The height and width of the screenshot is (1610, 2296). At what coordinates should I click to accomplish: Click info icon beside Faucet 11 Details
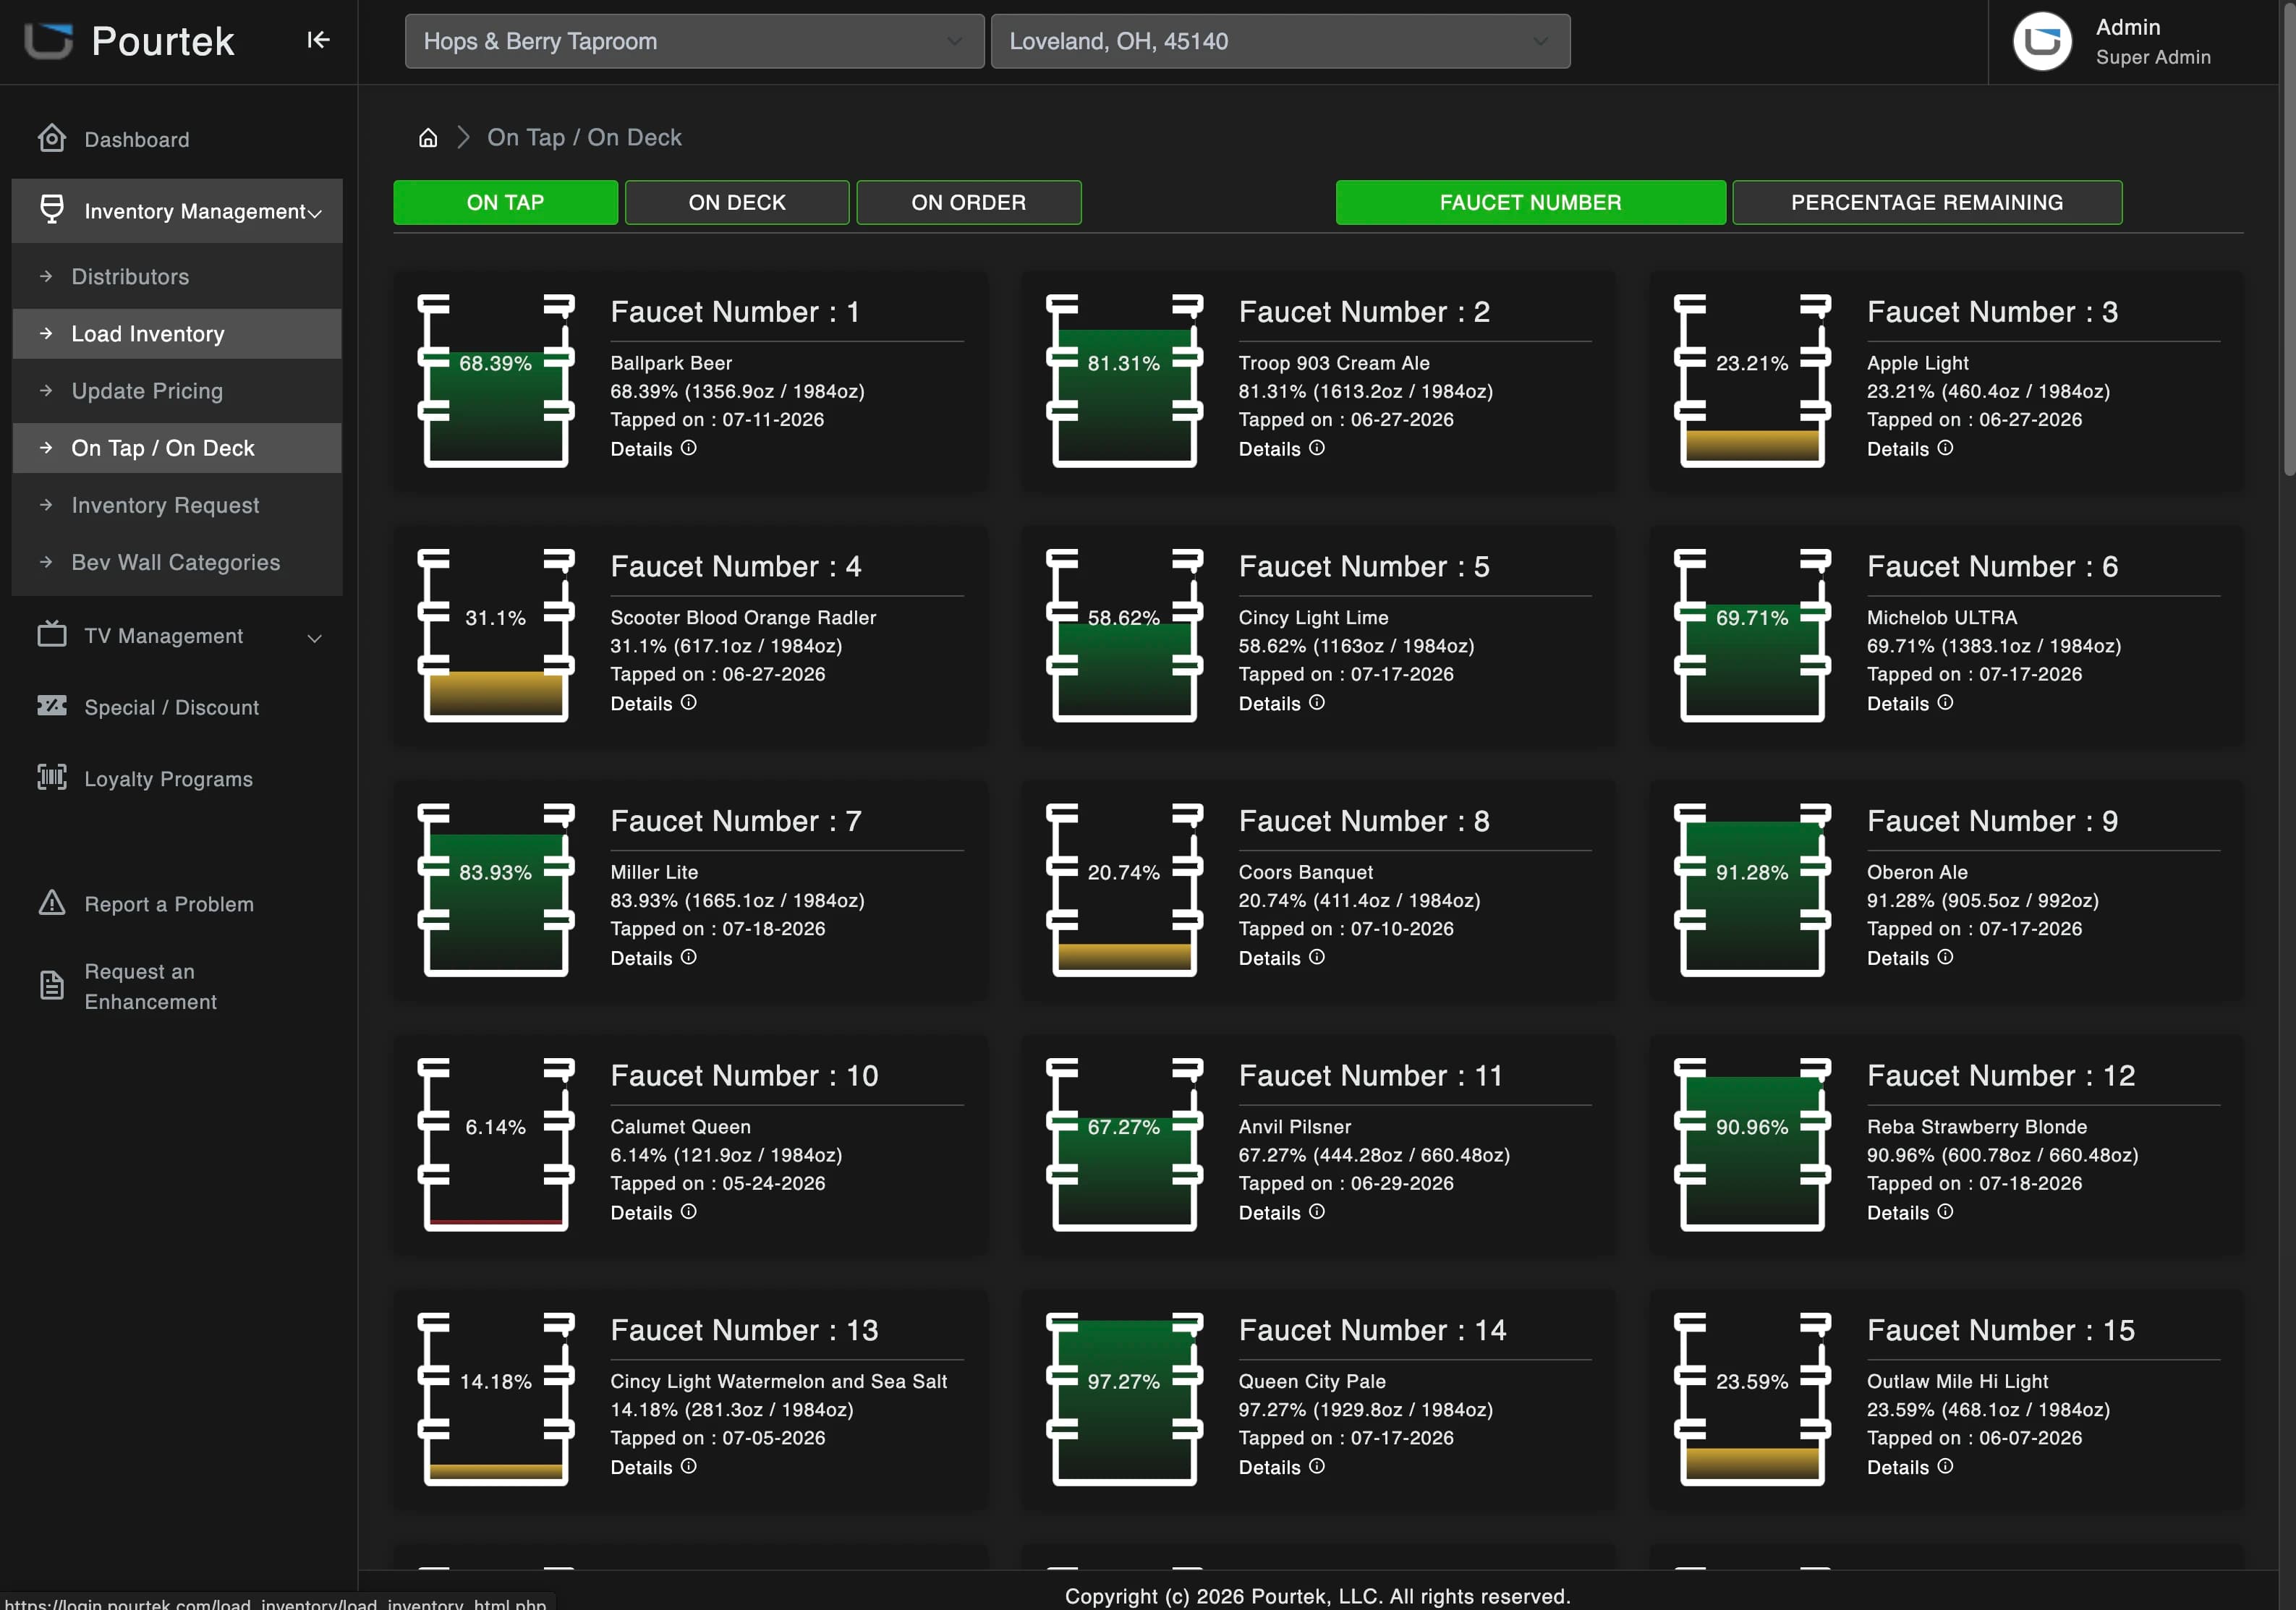(1317, 1212)
